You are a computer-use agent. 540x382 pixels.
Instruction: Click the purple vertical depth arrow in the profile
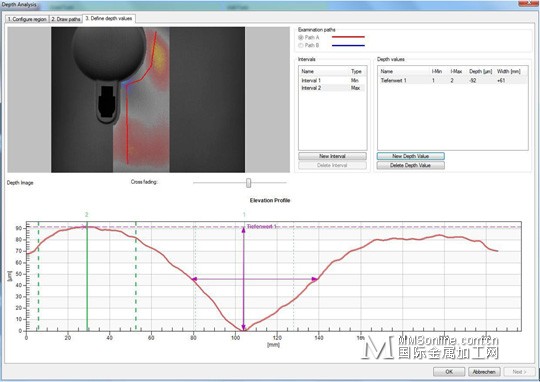click(243, 279)
